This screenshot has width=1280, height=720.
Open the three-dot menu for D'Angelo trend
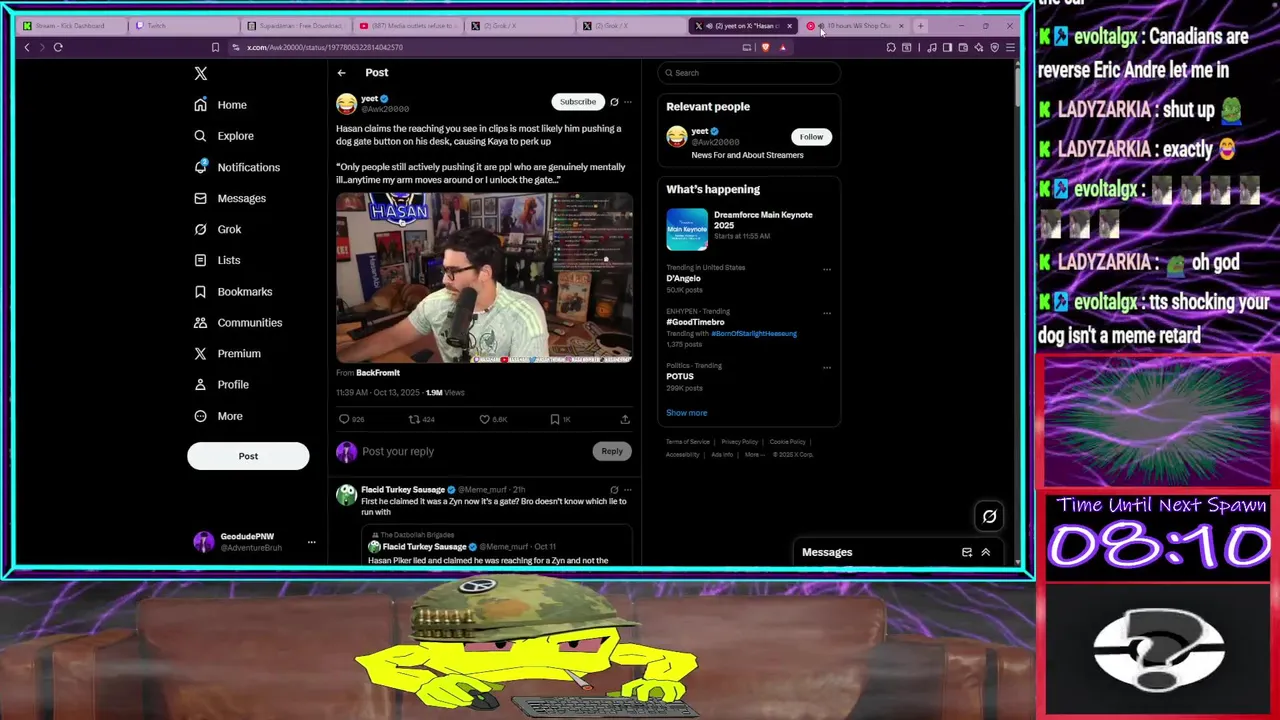click(827, 269)
